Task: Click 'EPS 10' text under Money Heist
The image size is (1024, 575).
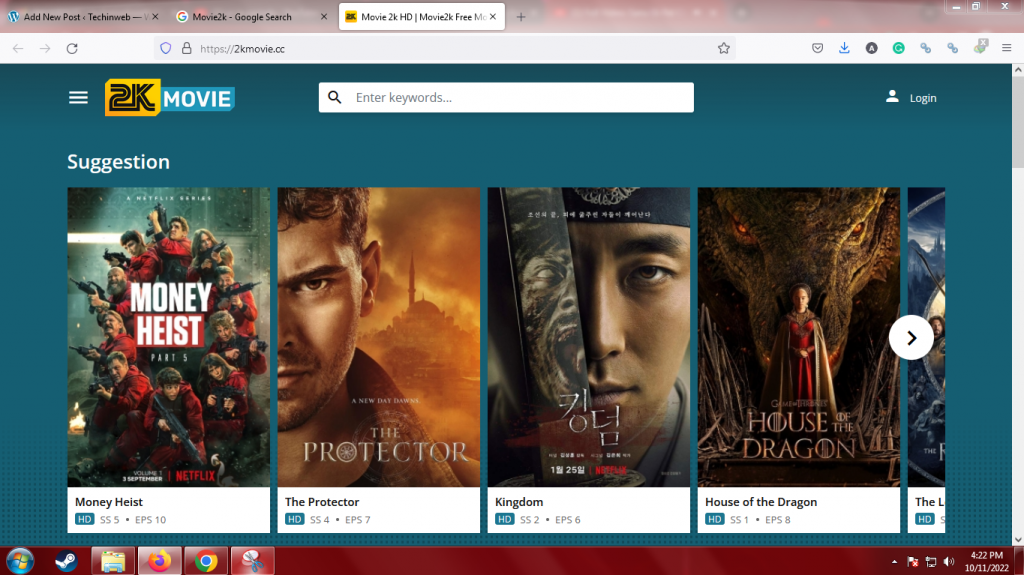Action: point(150,520)
